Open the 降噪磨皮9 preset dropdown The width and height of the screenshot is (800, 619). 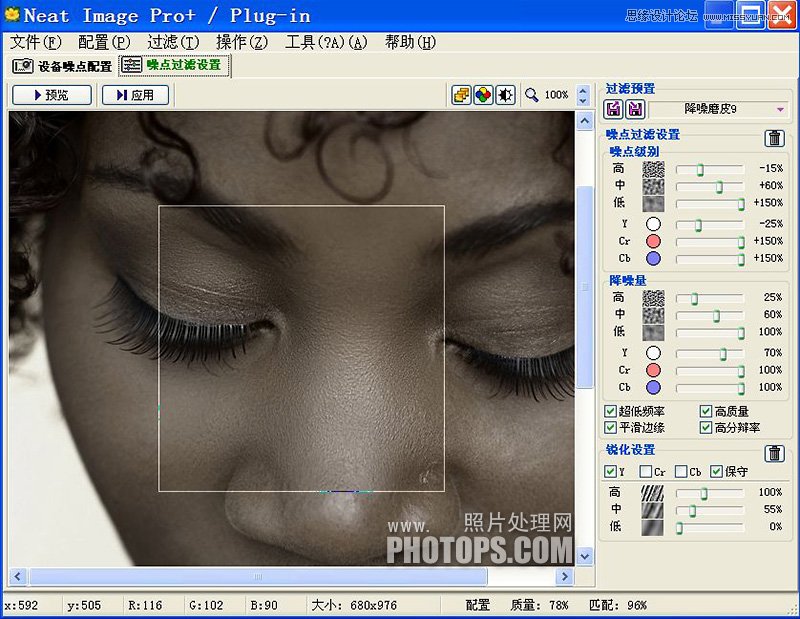coord(719,109)
